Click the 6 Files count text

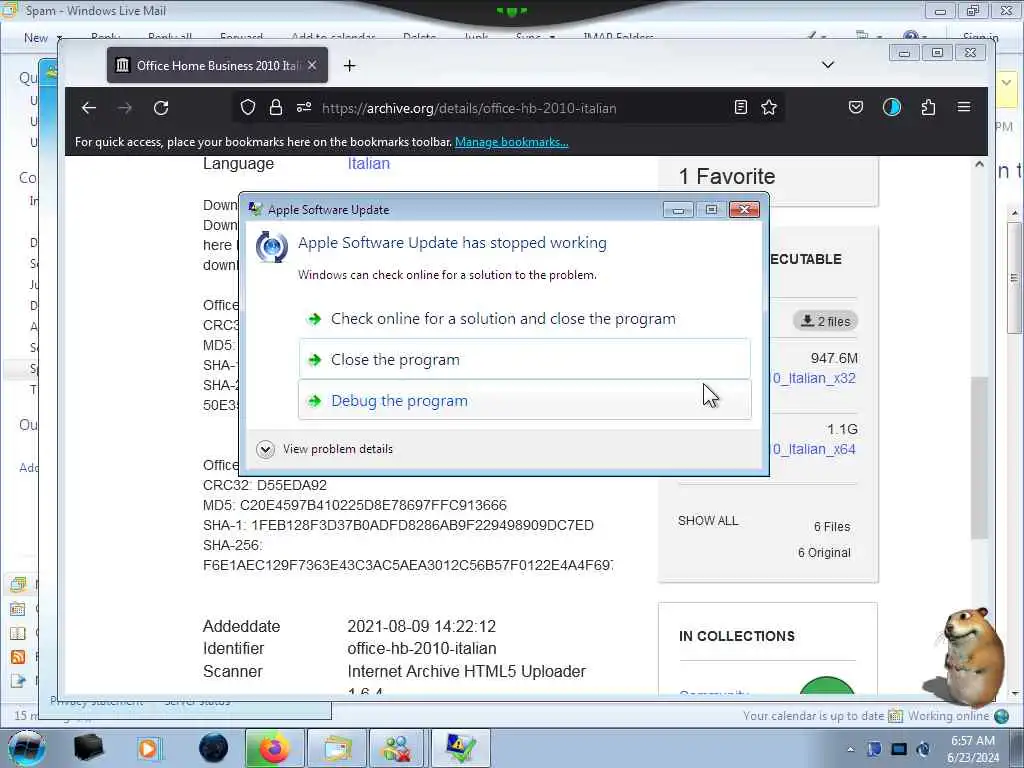pyautogui.click(x=832, y=526)
